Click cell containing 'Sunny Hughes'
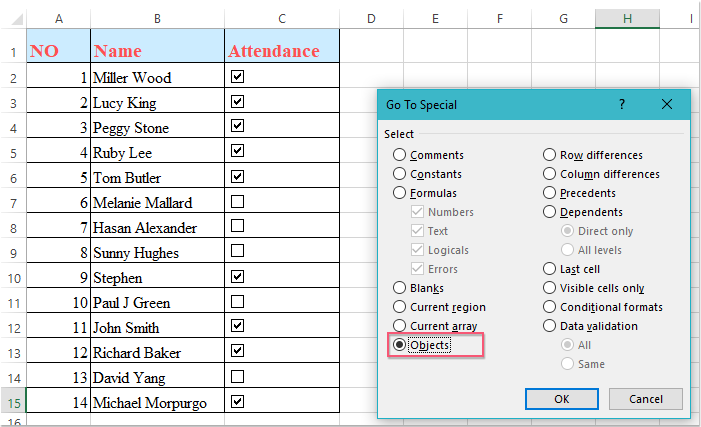This screenshot has width=701, height=427. [x=157, y=250]
